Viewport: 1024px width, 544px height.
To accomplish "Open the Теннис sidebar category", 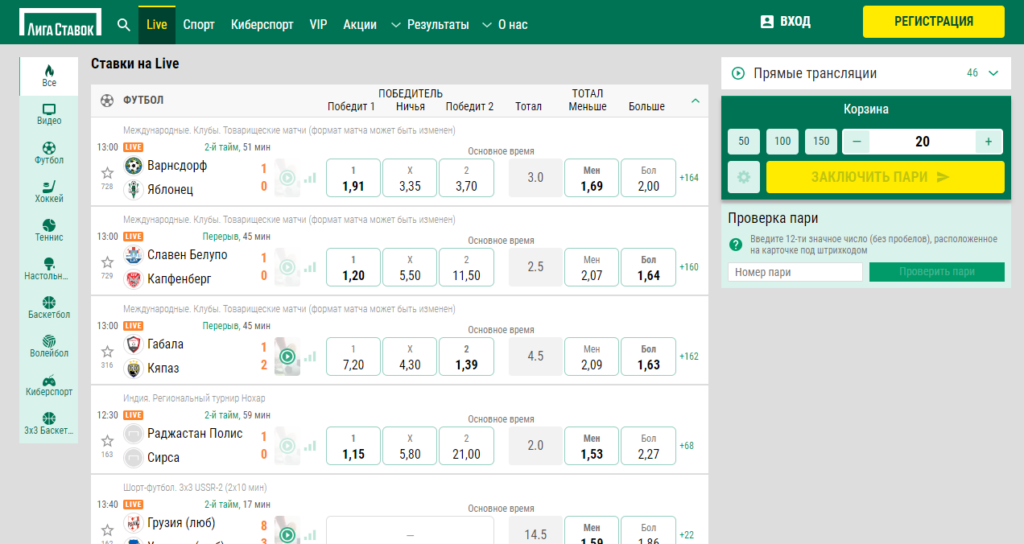I will click(x=49, y=230).
